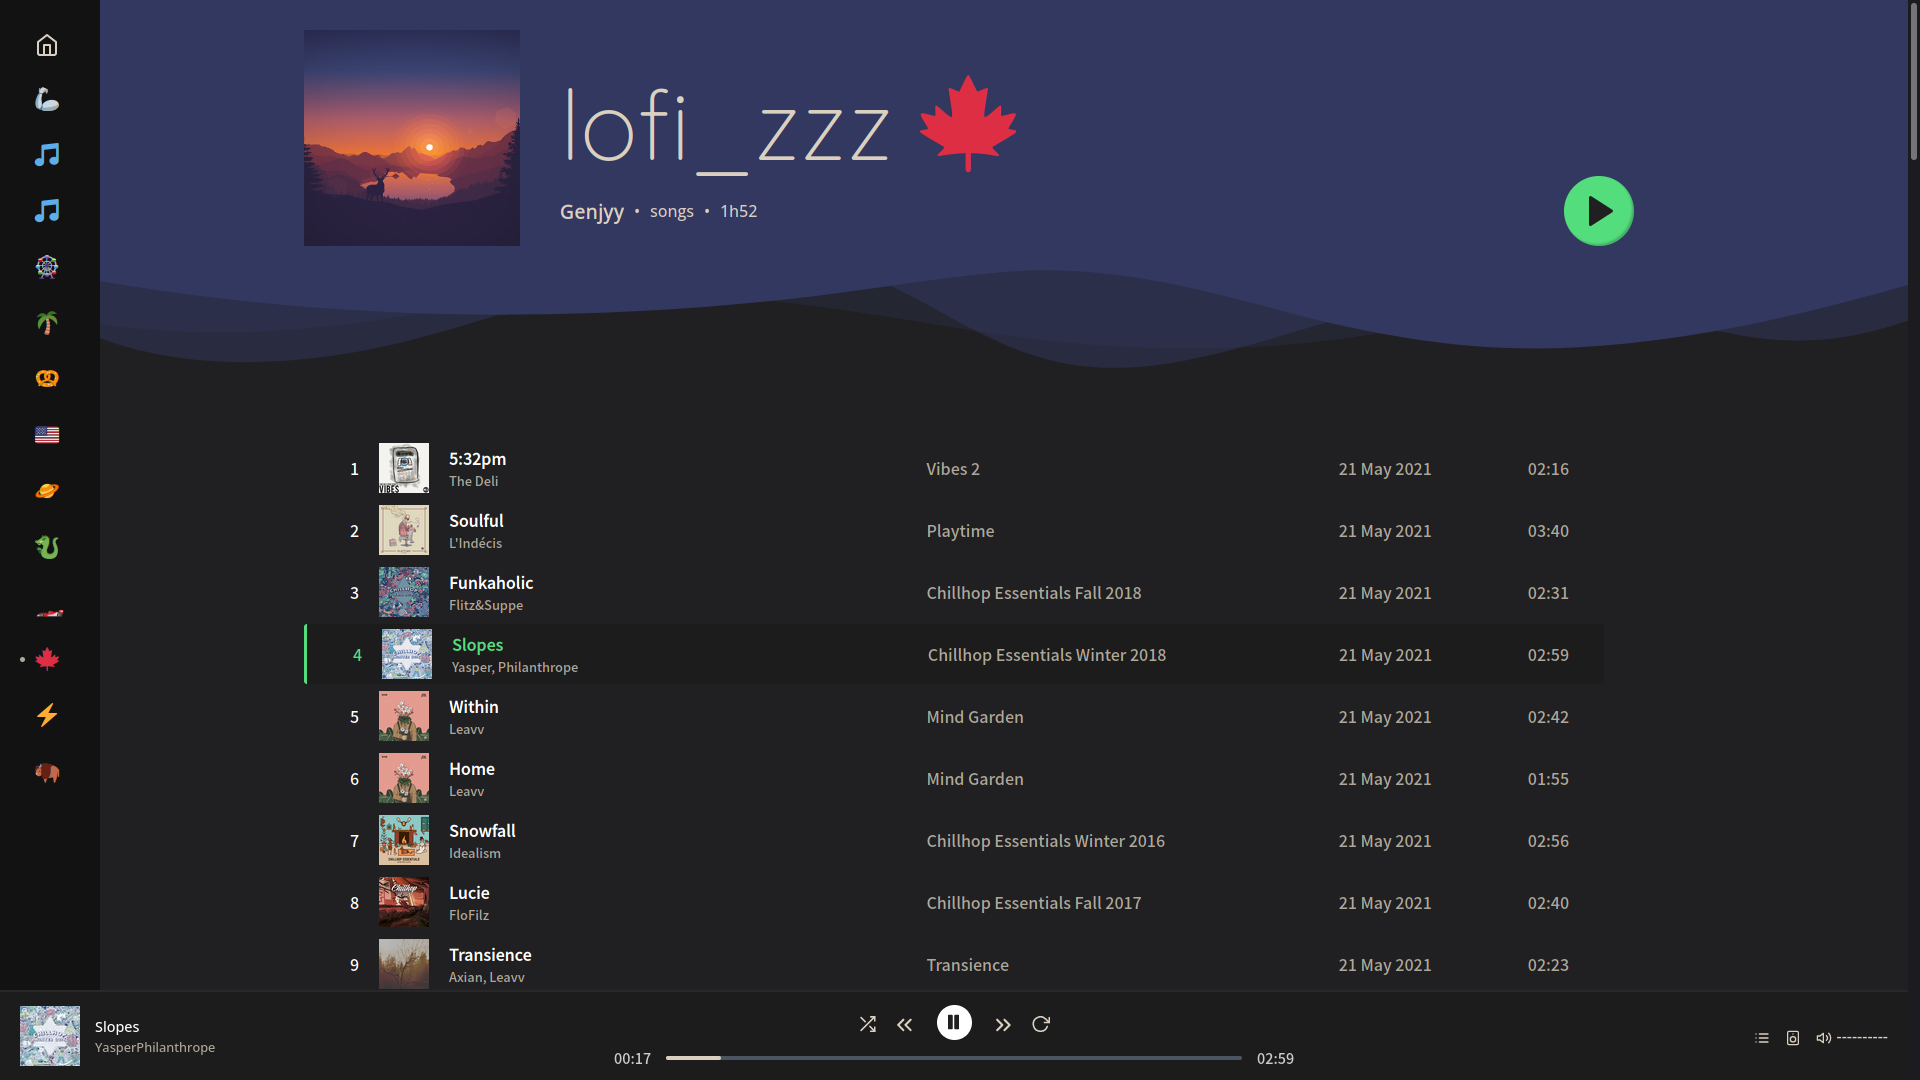Open the Genjyy user profile link
This screenshot has height=1080, width=1920.
tap(591, 212)
